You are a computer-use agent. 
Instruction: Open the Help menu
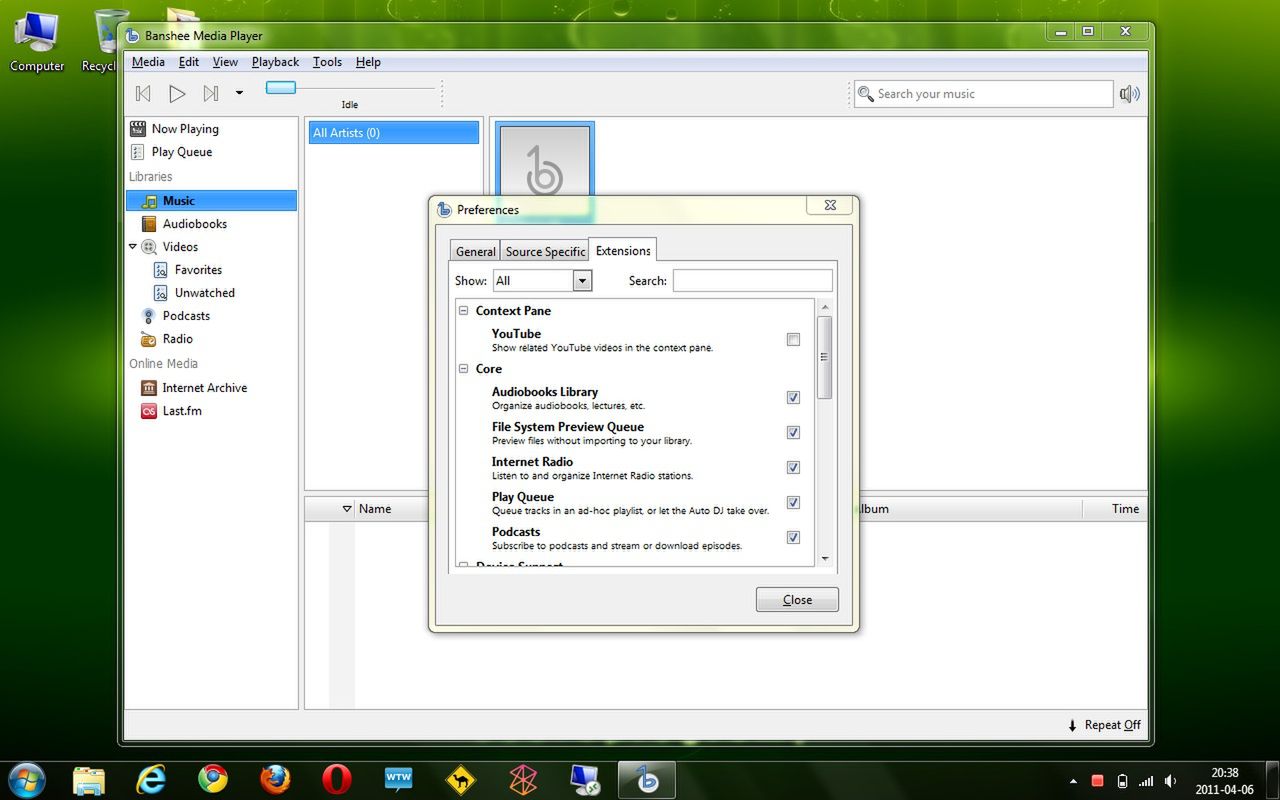[x=368, y=62]
